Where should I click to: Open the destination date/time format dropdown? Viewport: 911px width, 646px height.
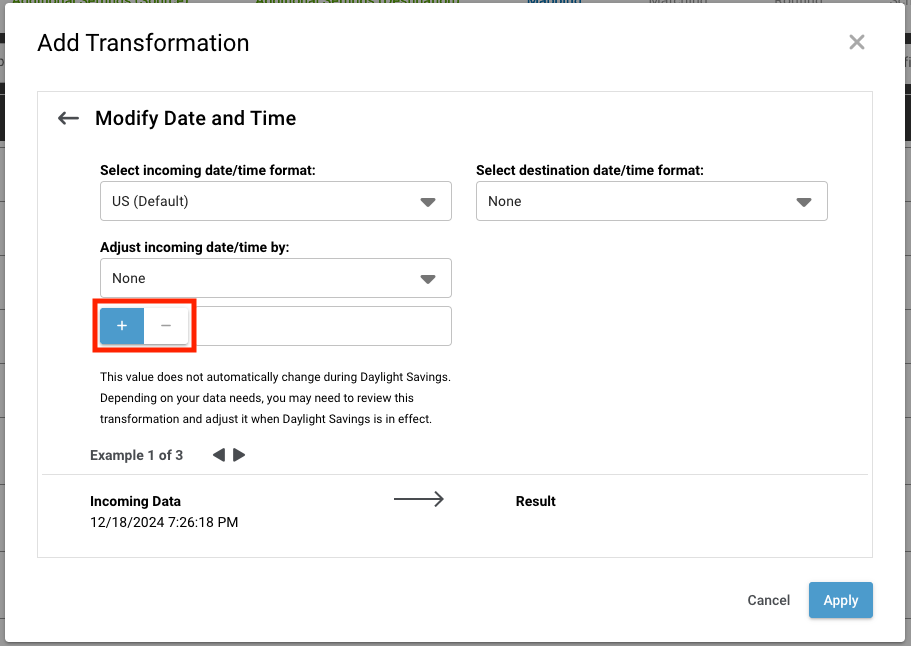[x=651, y=201]
